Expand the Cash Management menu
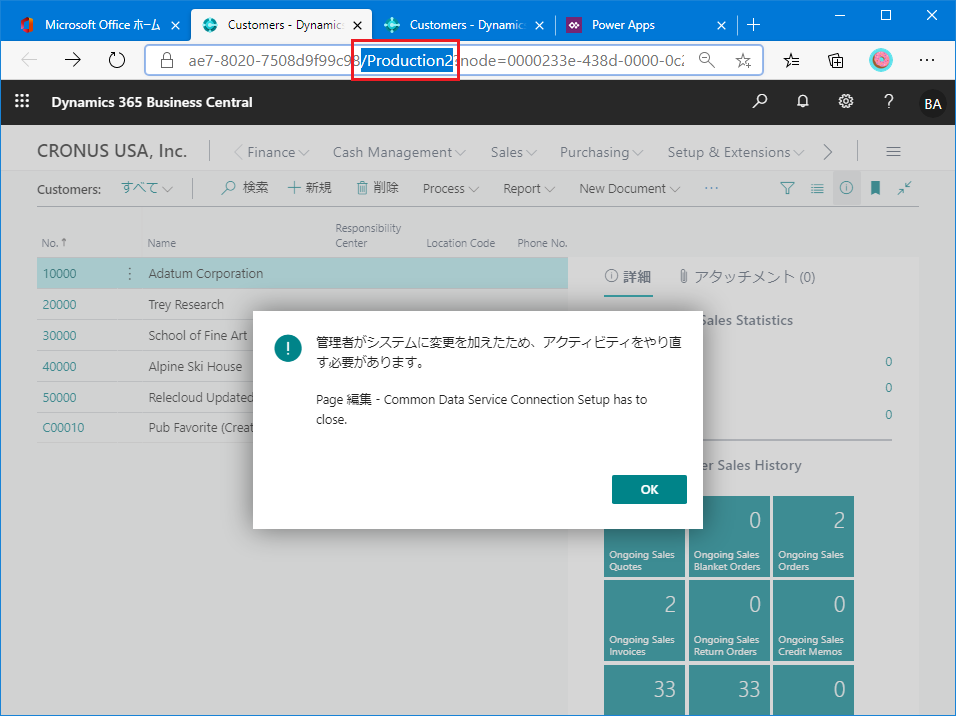Image resolution: width=956 pixels, height=716 pixels. pos(399,152)
